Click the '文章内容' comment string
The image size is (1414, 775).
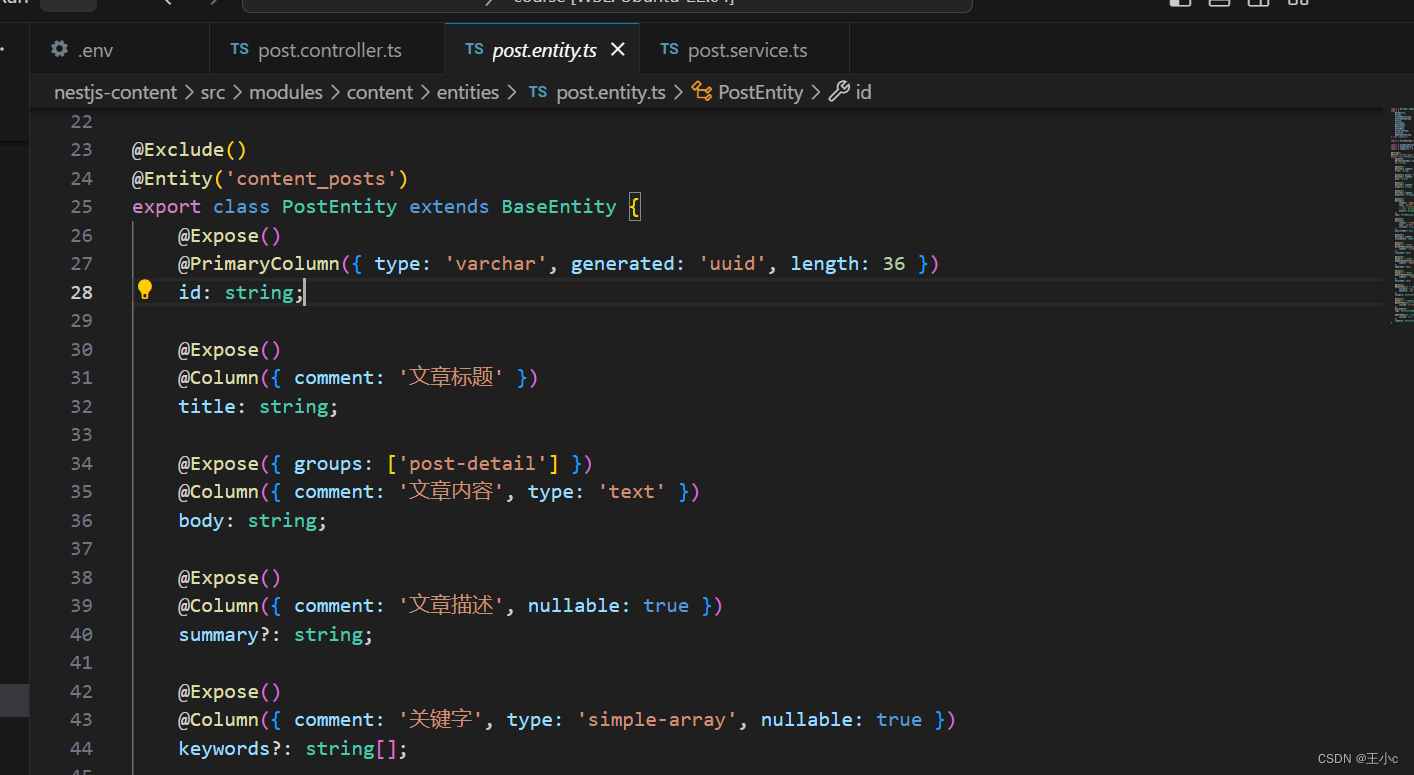451,492
